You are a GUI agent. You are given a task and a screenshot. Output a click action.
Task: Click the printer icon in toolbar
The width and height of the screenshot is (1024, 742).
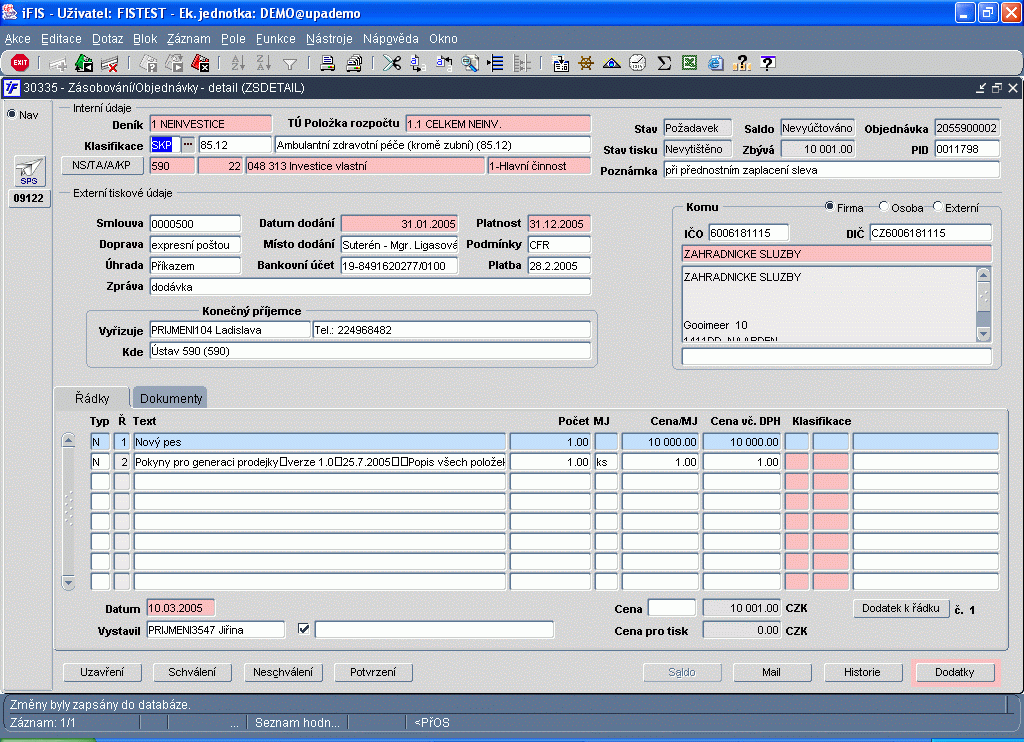327,63
